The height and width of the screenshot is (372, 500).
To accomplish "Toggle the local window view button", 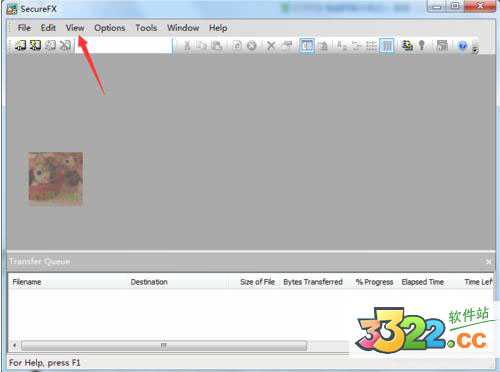I will coord(307,45).
